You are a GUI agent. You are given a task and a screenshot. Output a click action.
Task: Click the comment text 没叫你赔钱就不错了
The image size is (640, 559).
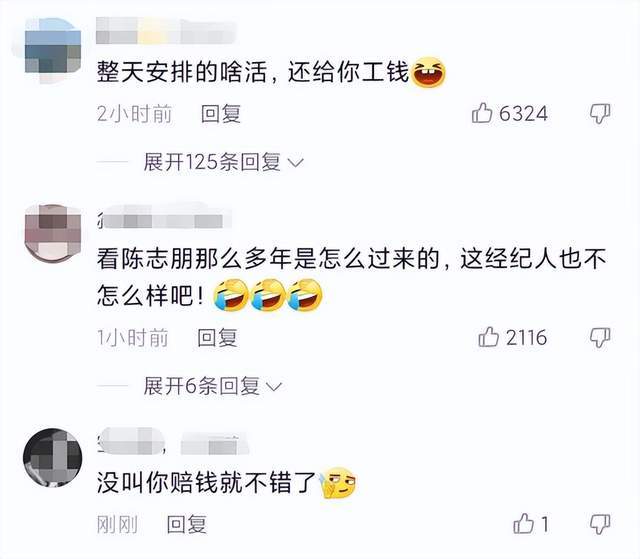coord(207,482)
